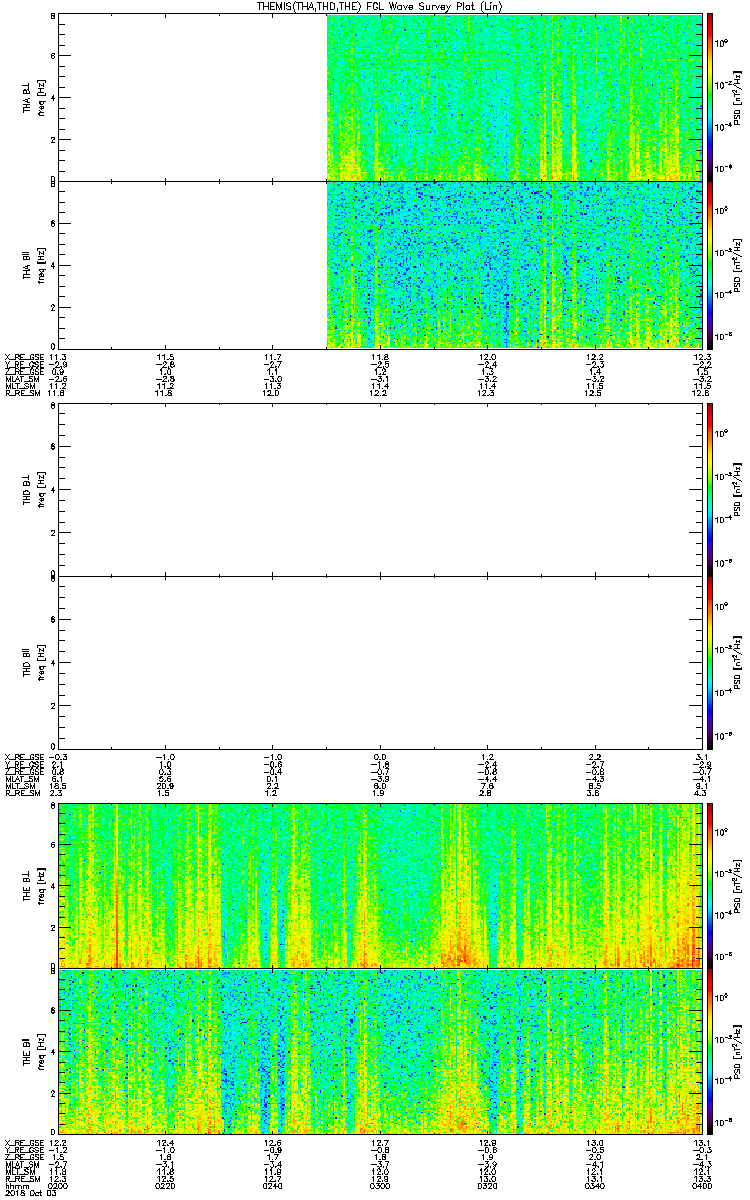Click the 0300 time tick label
Screen dimensions: 750x1200
coord(380,1185)
